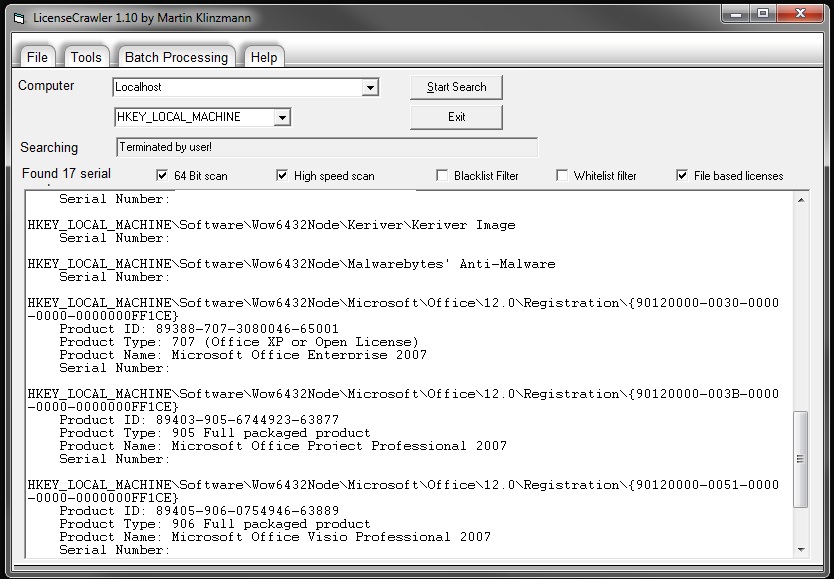
Task: Expand the Computer dropdown showing Localhost
Action: point(370,87)
